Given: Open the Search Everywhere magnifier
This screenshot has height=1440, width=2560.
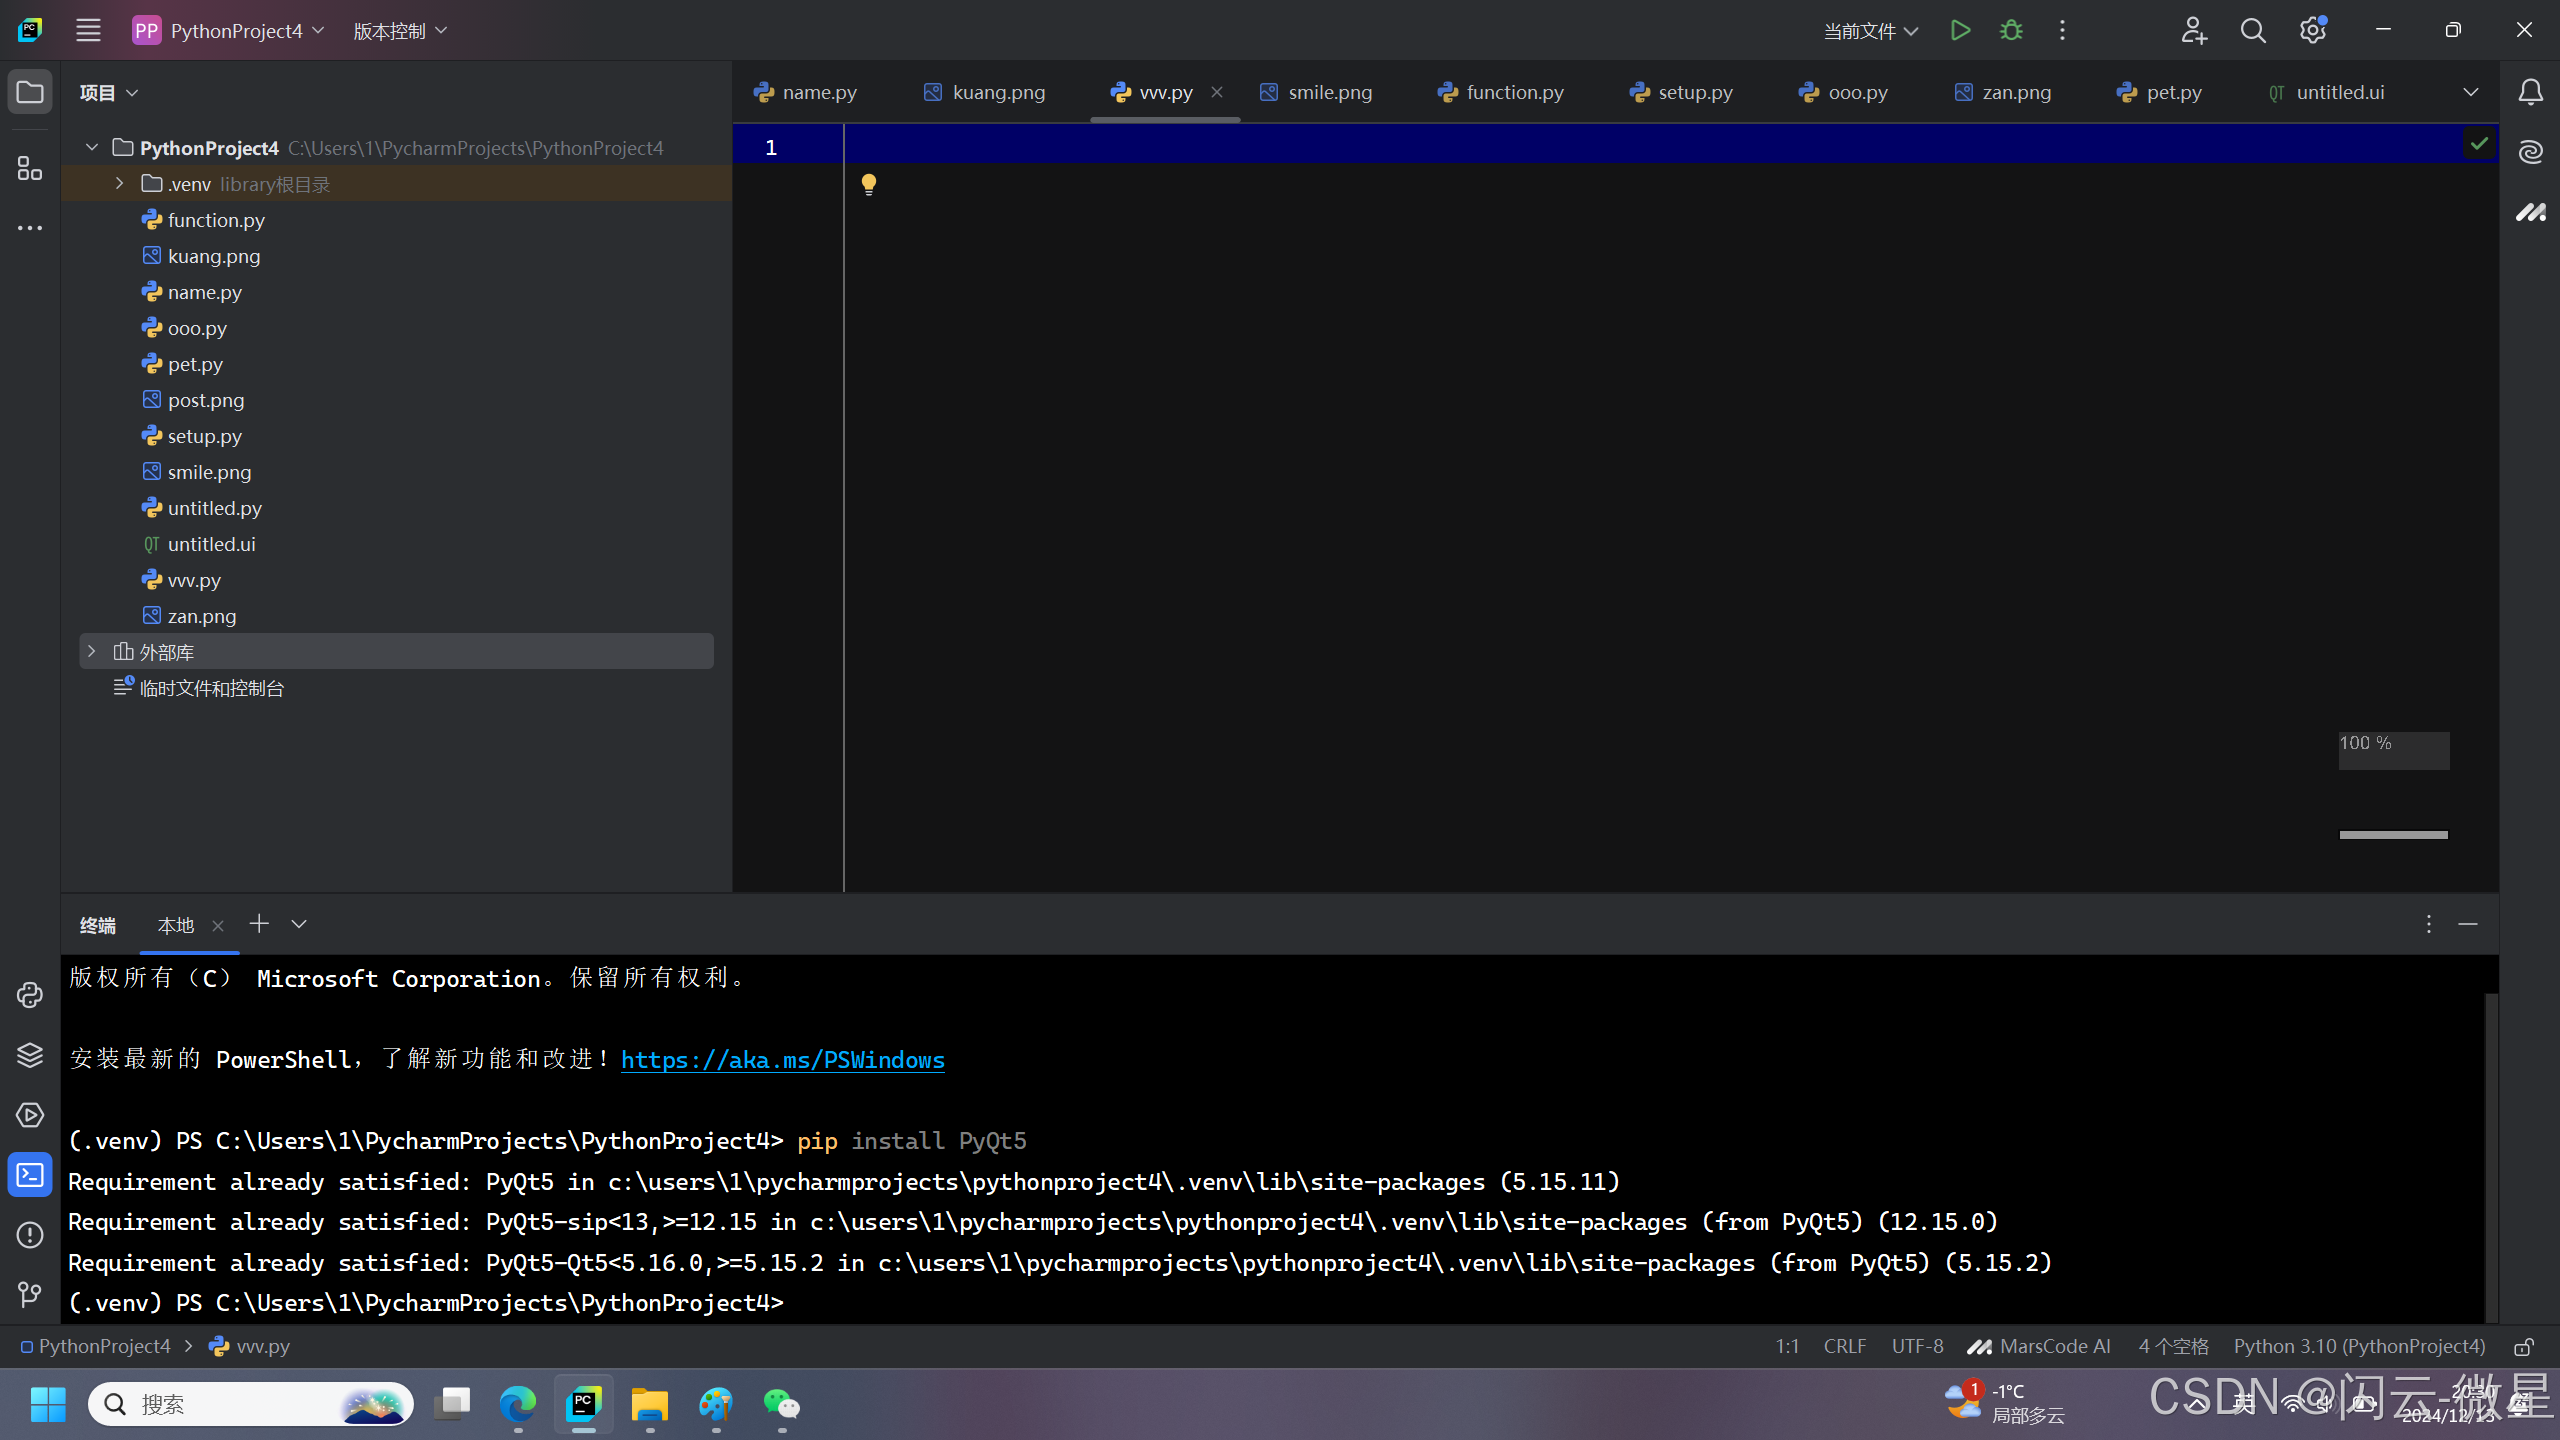Looking at the screenshot, I should point(2252,31).
